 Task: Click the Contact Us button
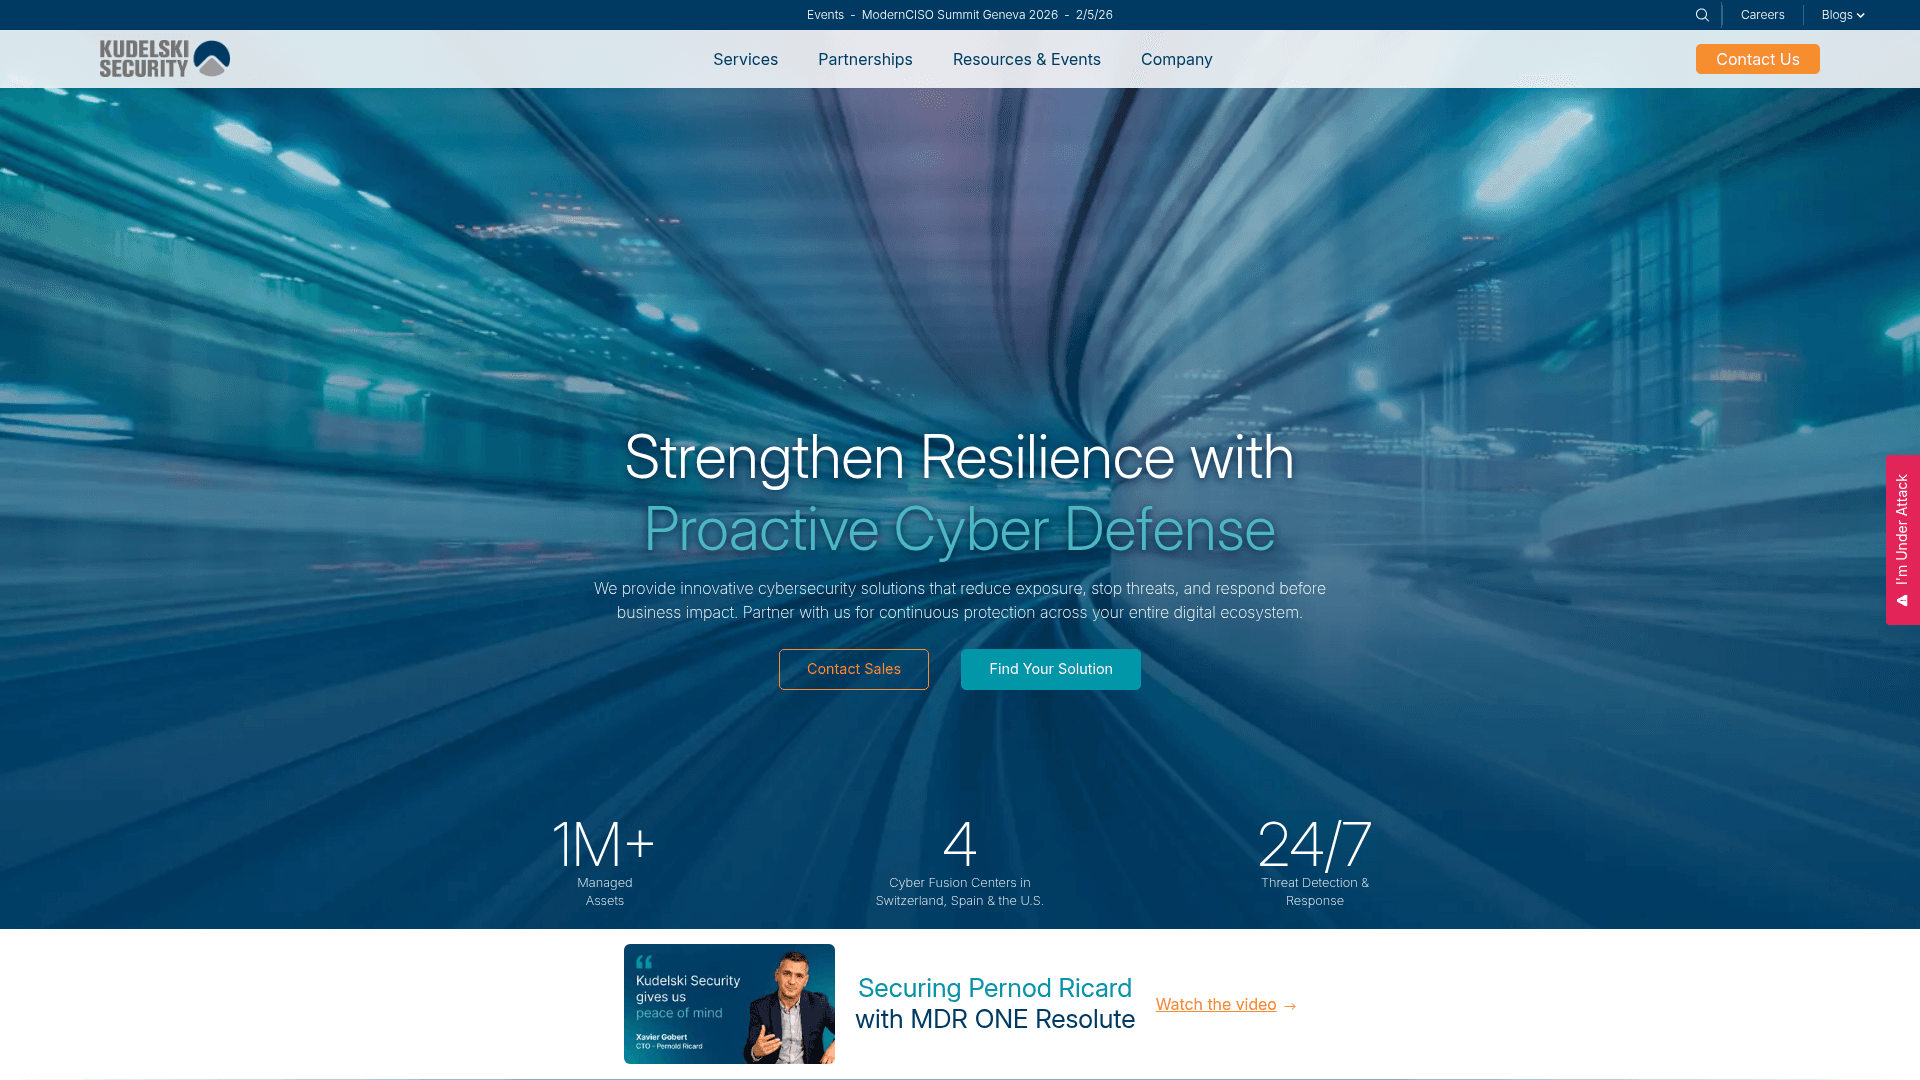pyautogui.click(x=1757, y=59)
